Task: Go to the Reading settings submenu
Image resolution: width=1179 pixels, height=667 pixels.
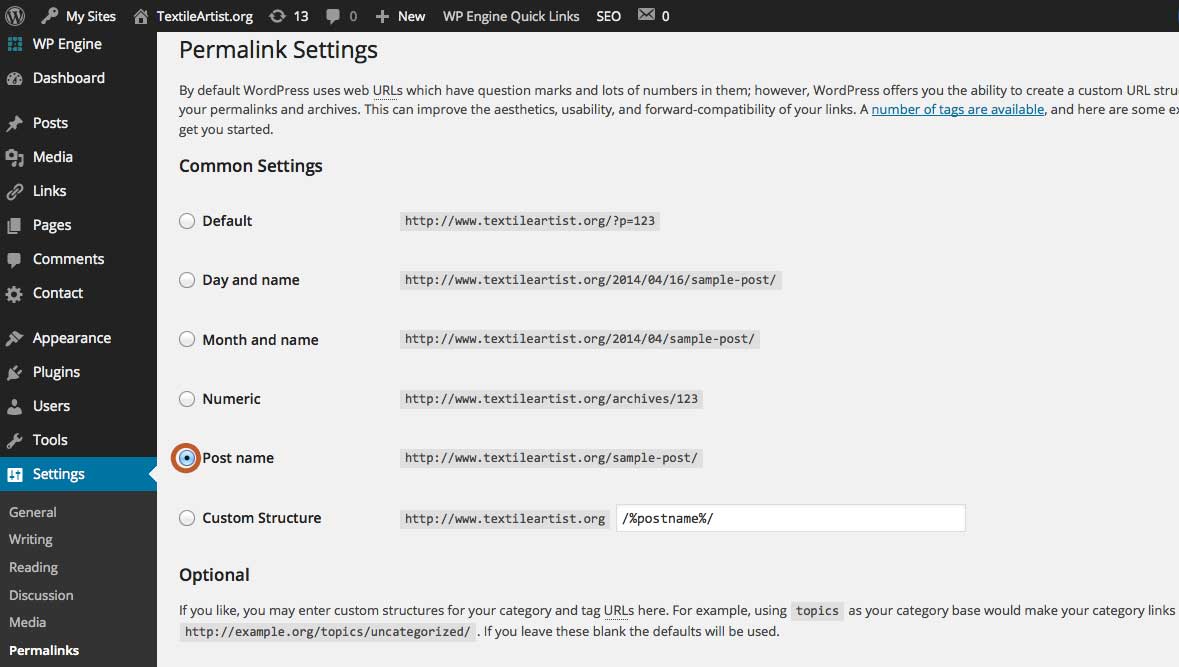Action: [x=33, y=568]
